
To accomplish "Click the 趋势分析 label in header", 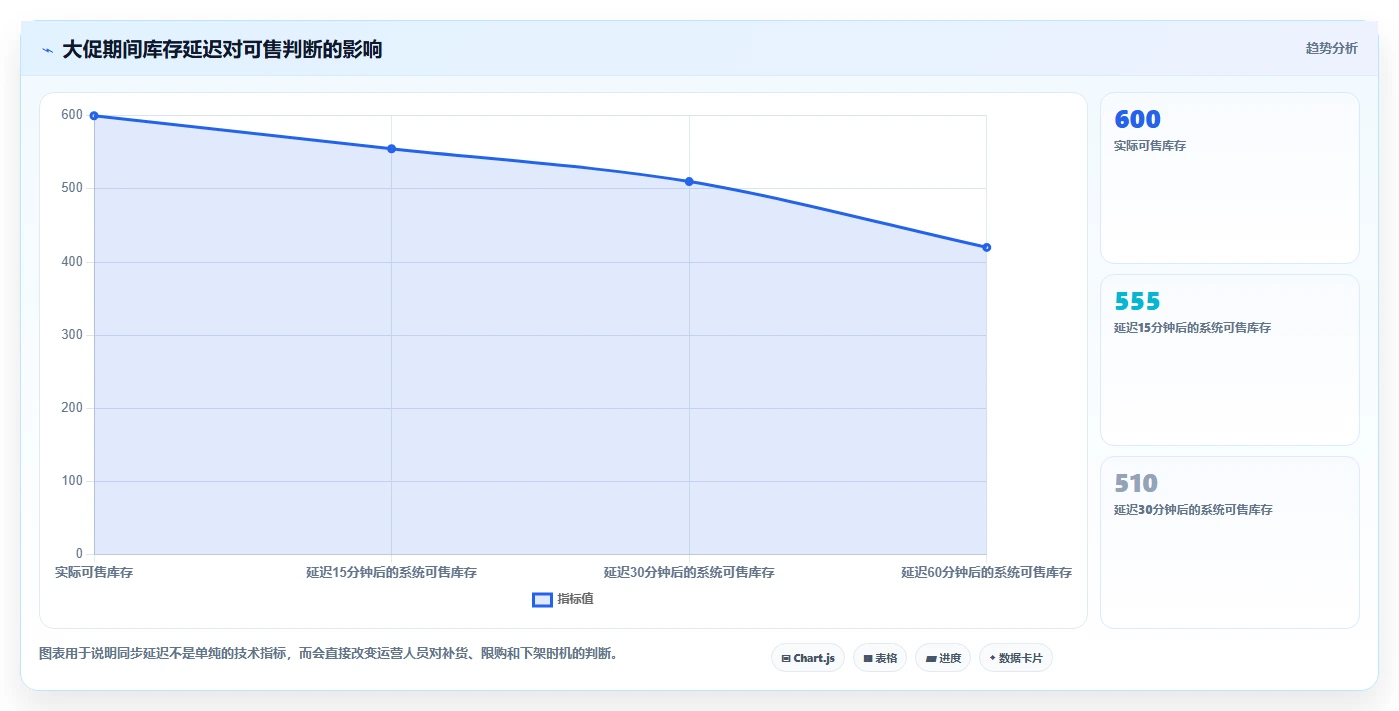I will [1332, 48].
